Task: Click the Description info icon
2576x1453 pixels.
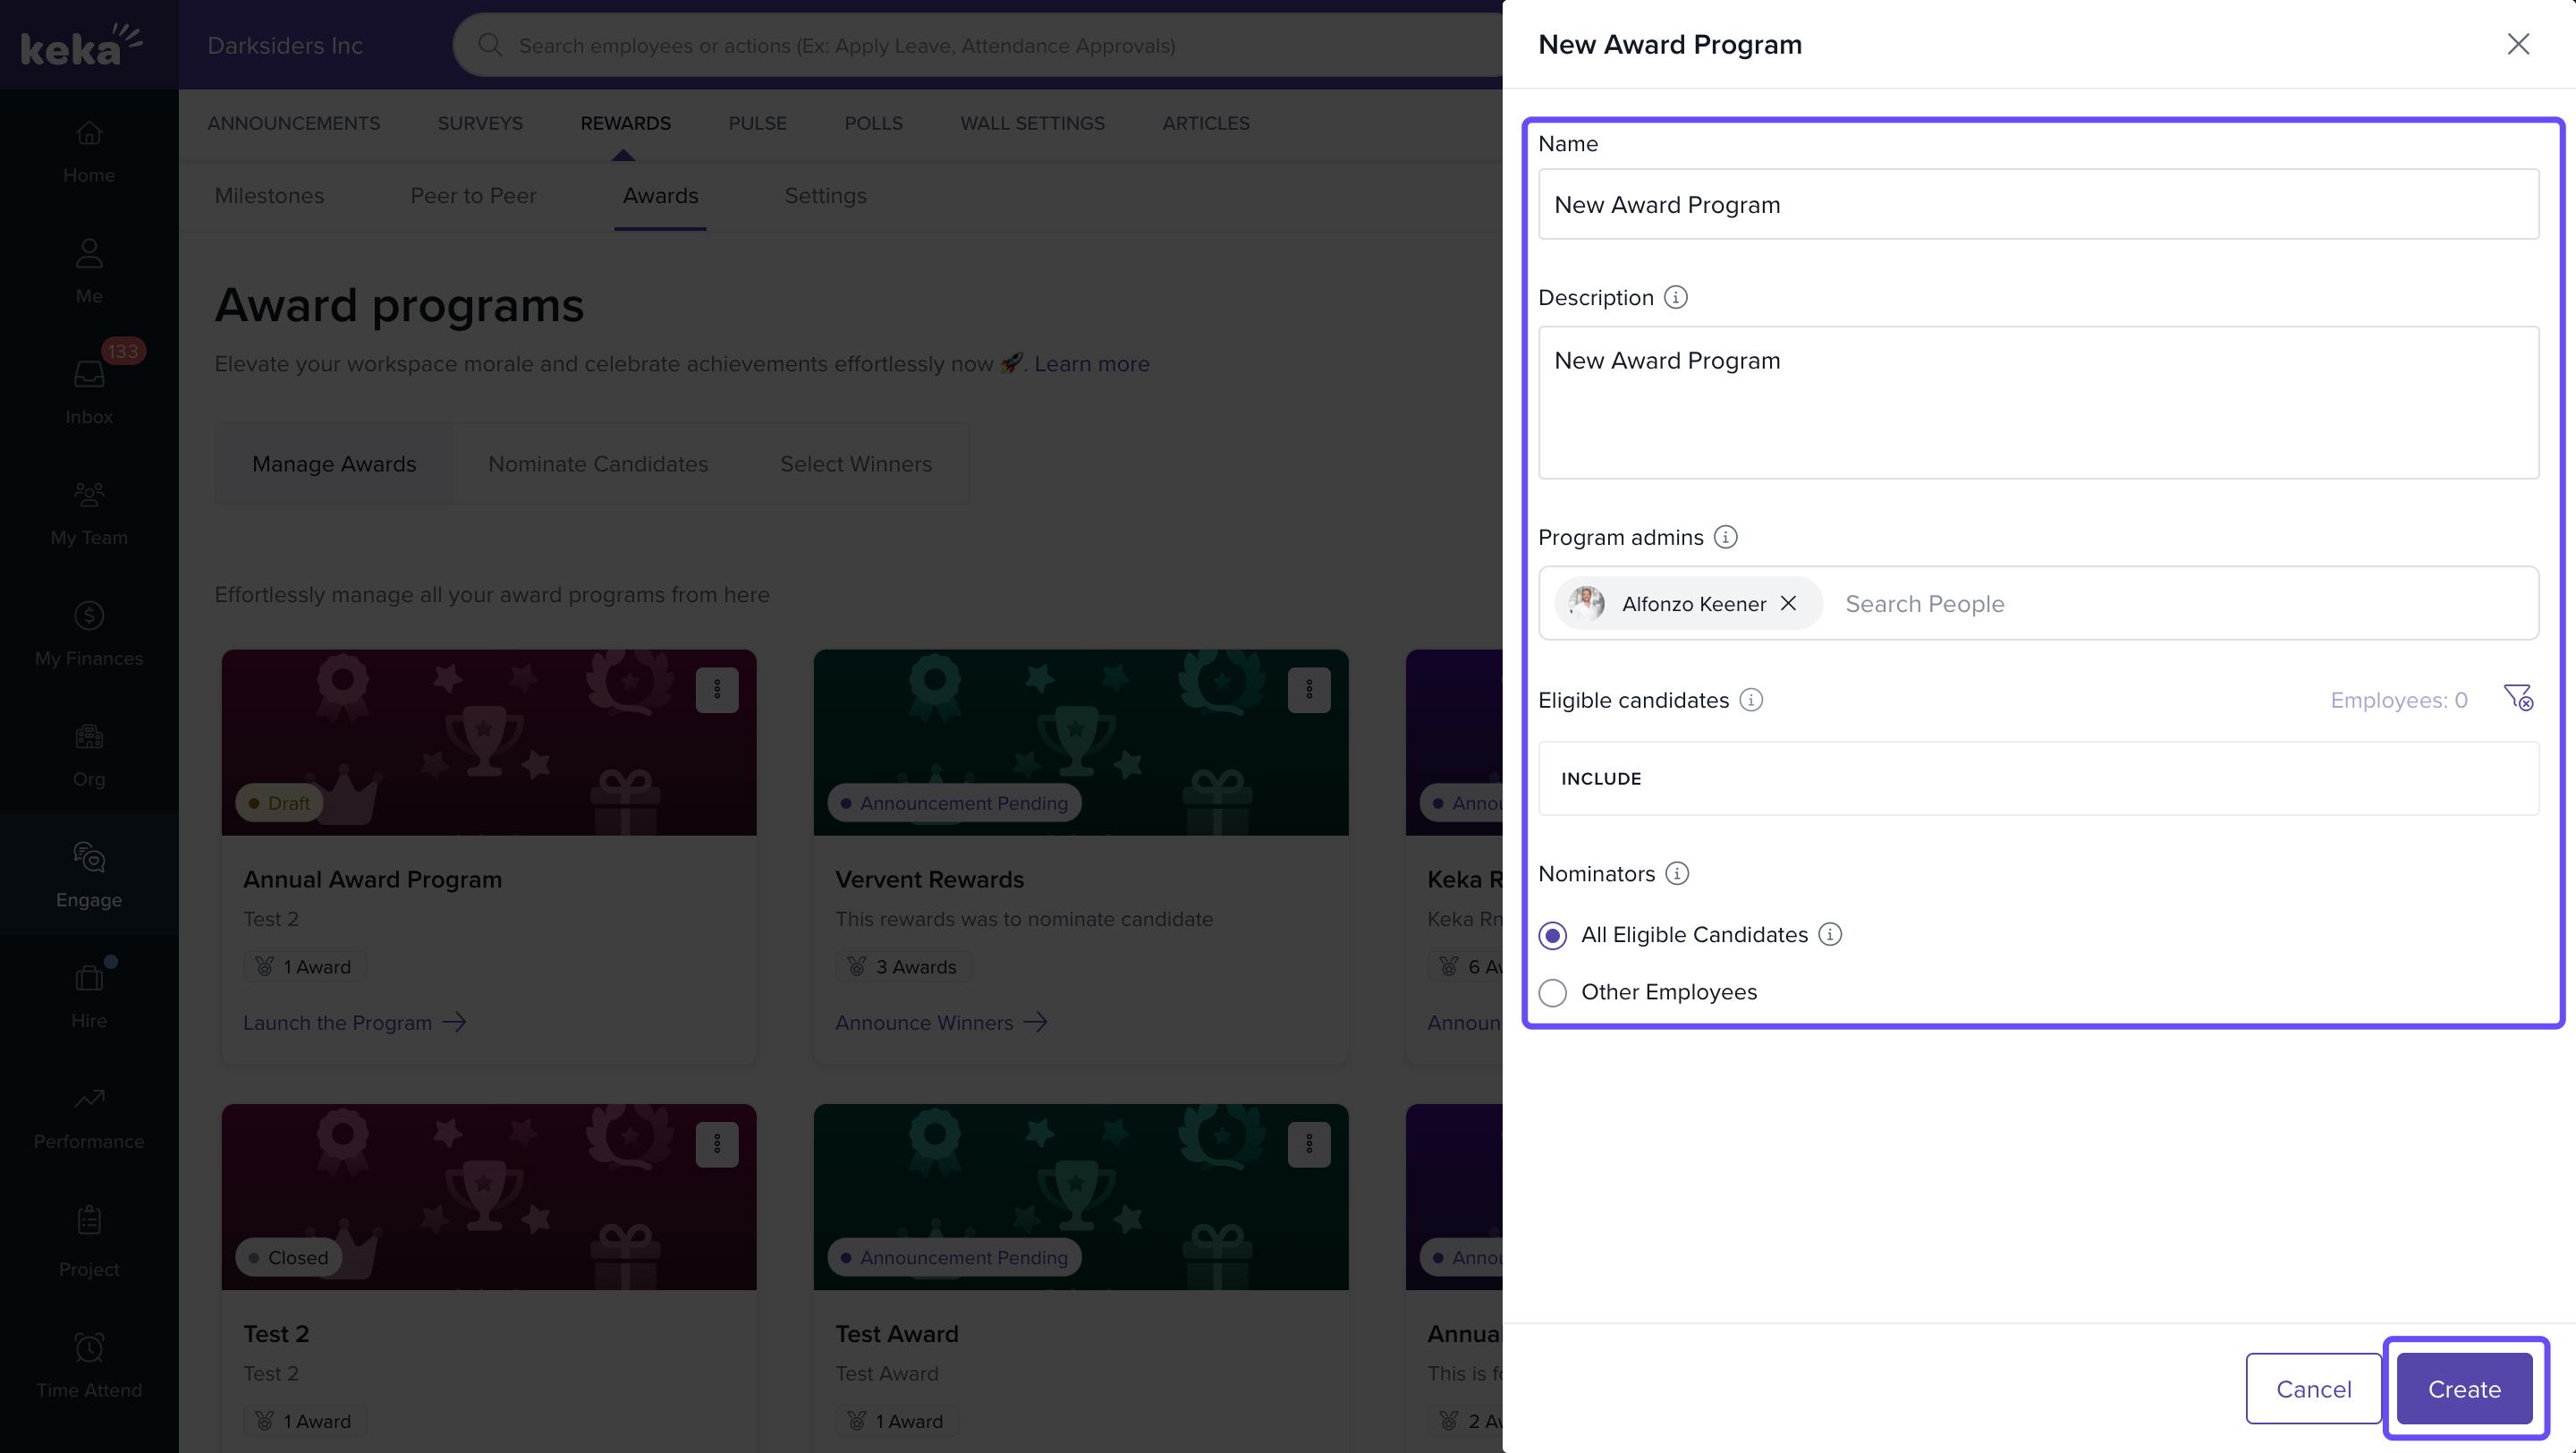Action: [x=1675, y=297]
